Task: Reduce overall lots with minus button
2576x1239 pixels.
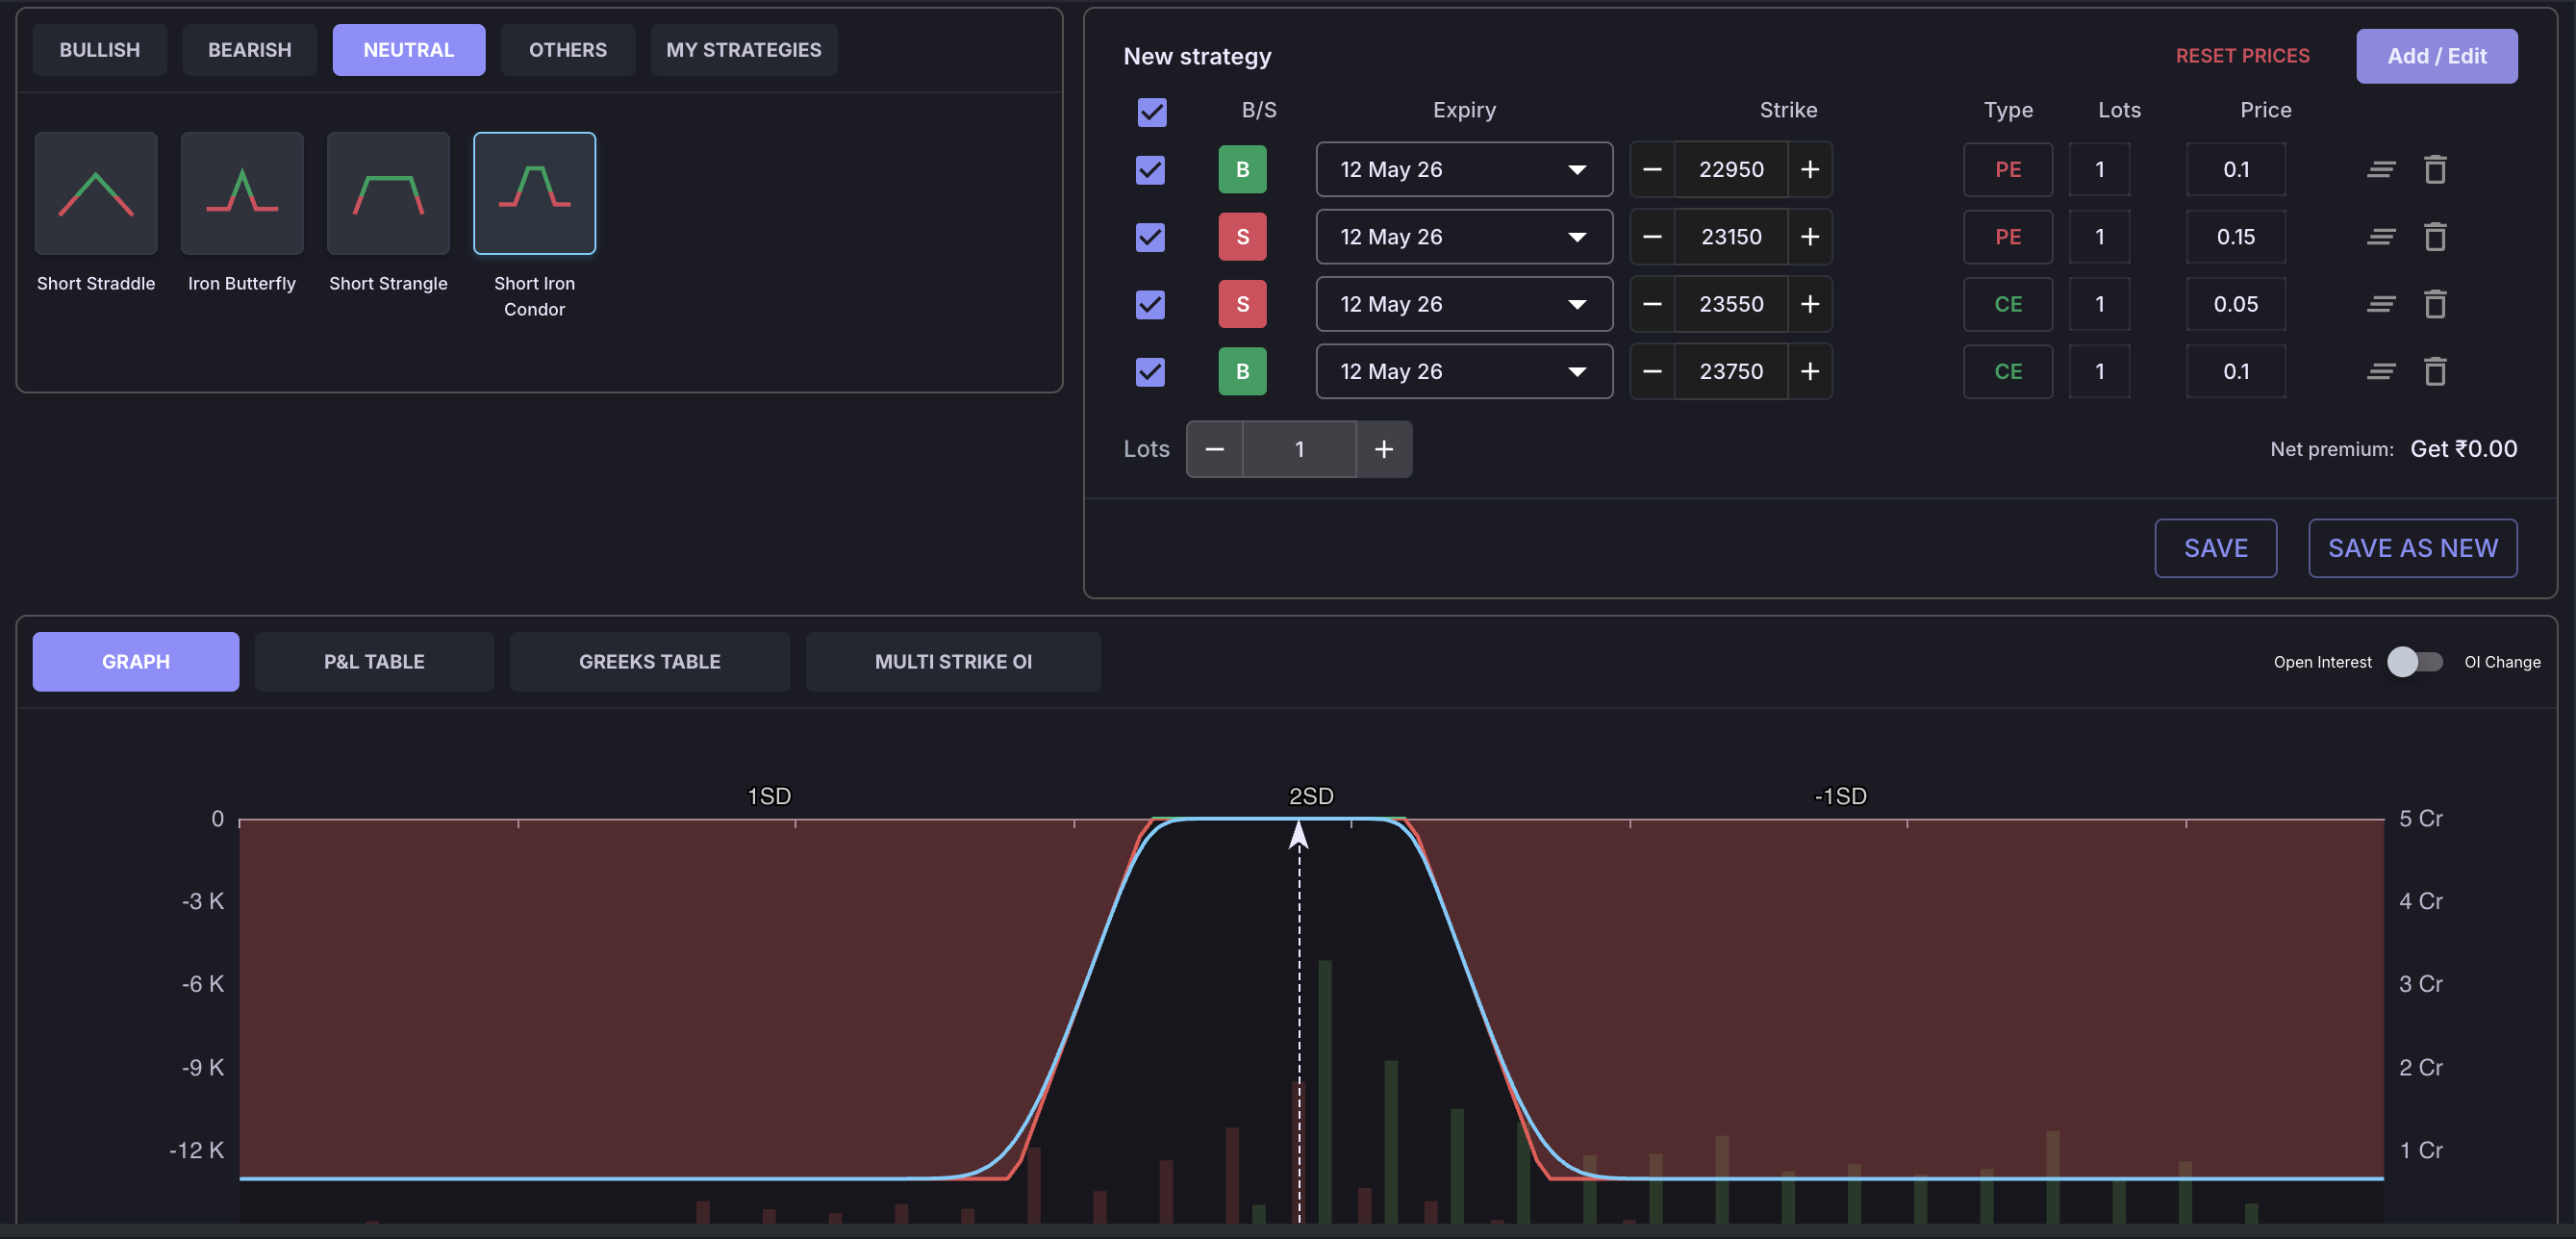Action: click(x=1214, y=449)
